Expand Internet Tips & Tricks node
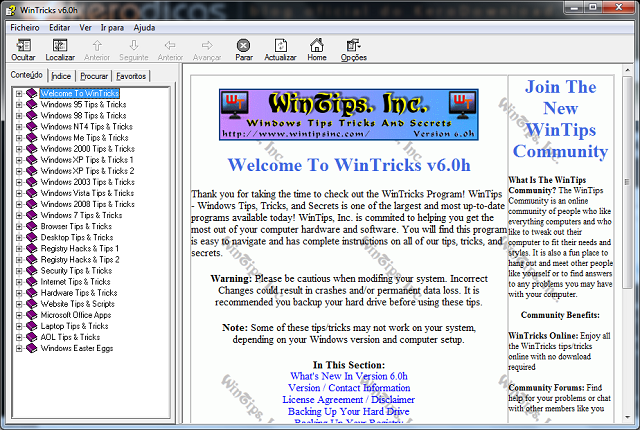This screenshot has height=430, width=640. [19, 281]
